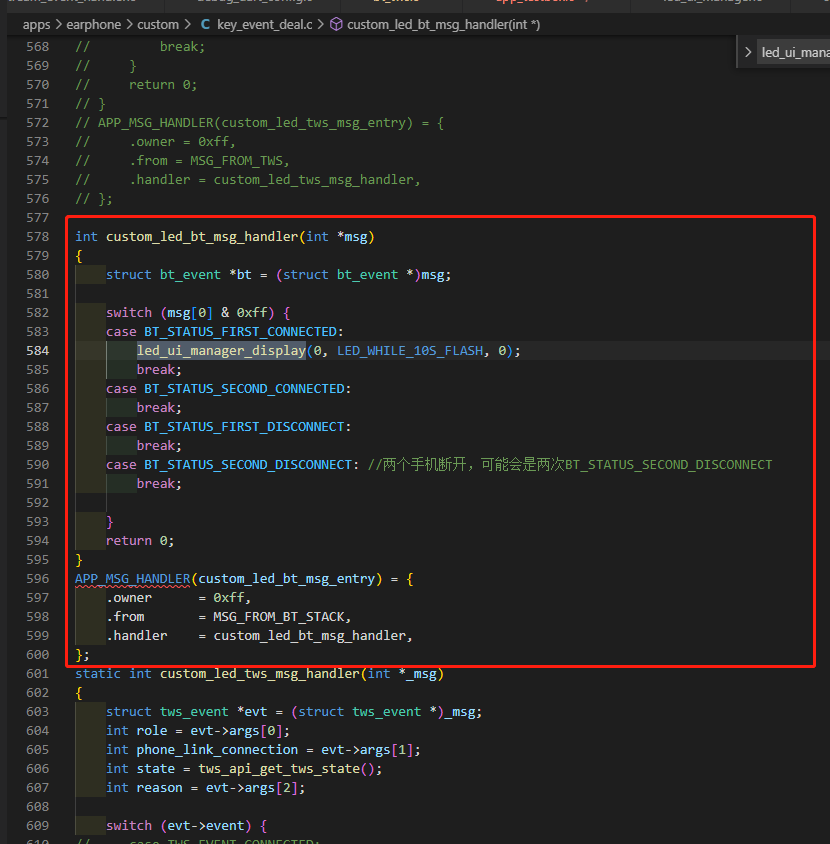Open the apps breadcrumb segment
The height and width of the screenshot is (844, 830).
pos(37,25)
